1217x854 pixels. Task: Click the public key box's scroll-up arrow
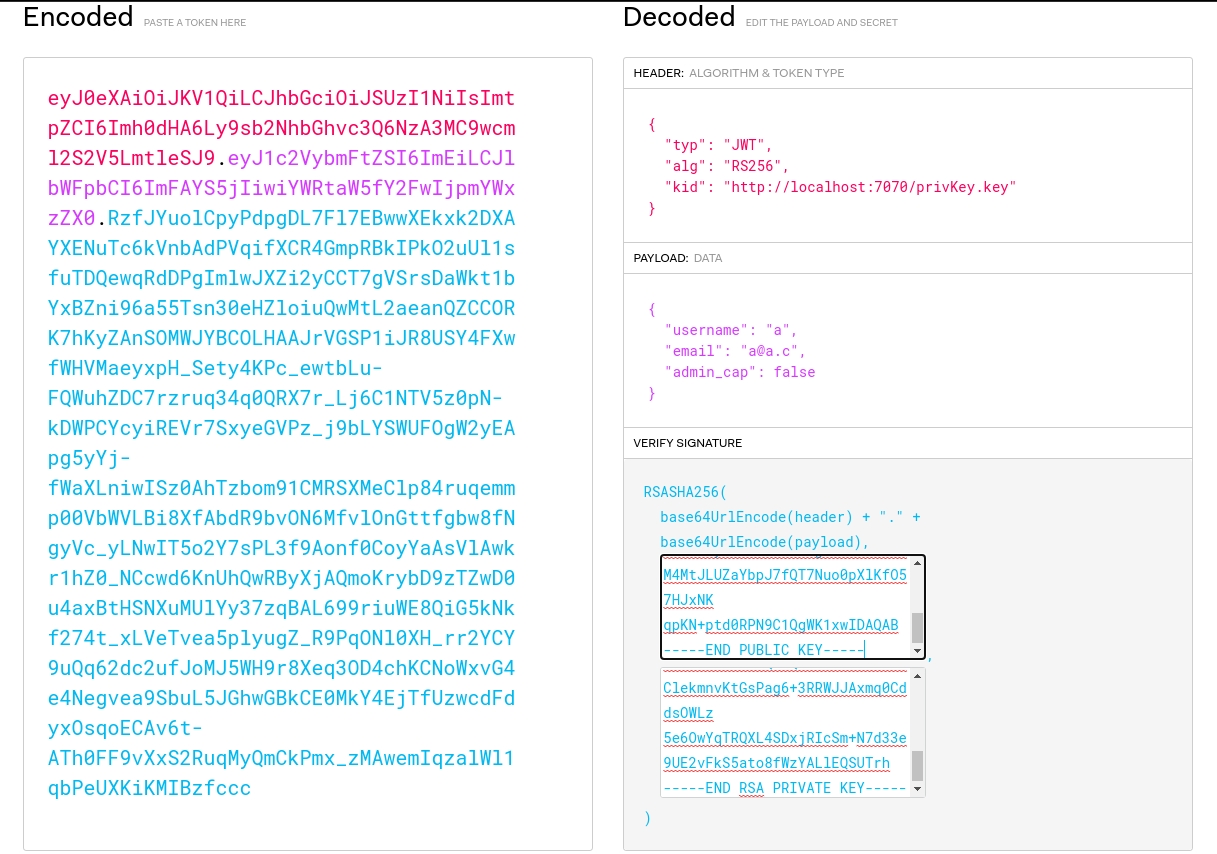coord(917,565)
